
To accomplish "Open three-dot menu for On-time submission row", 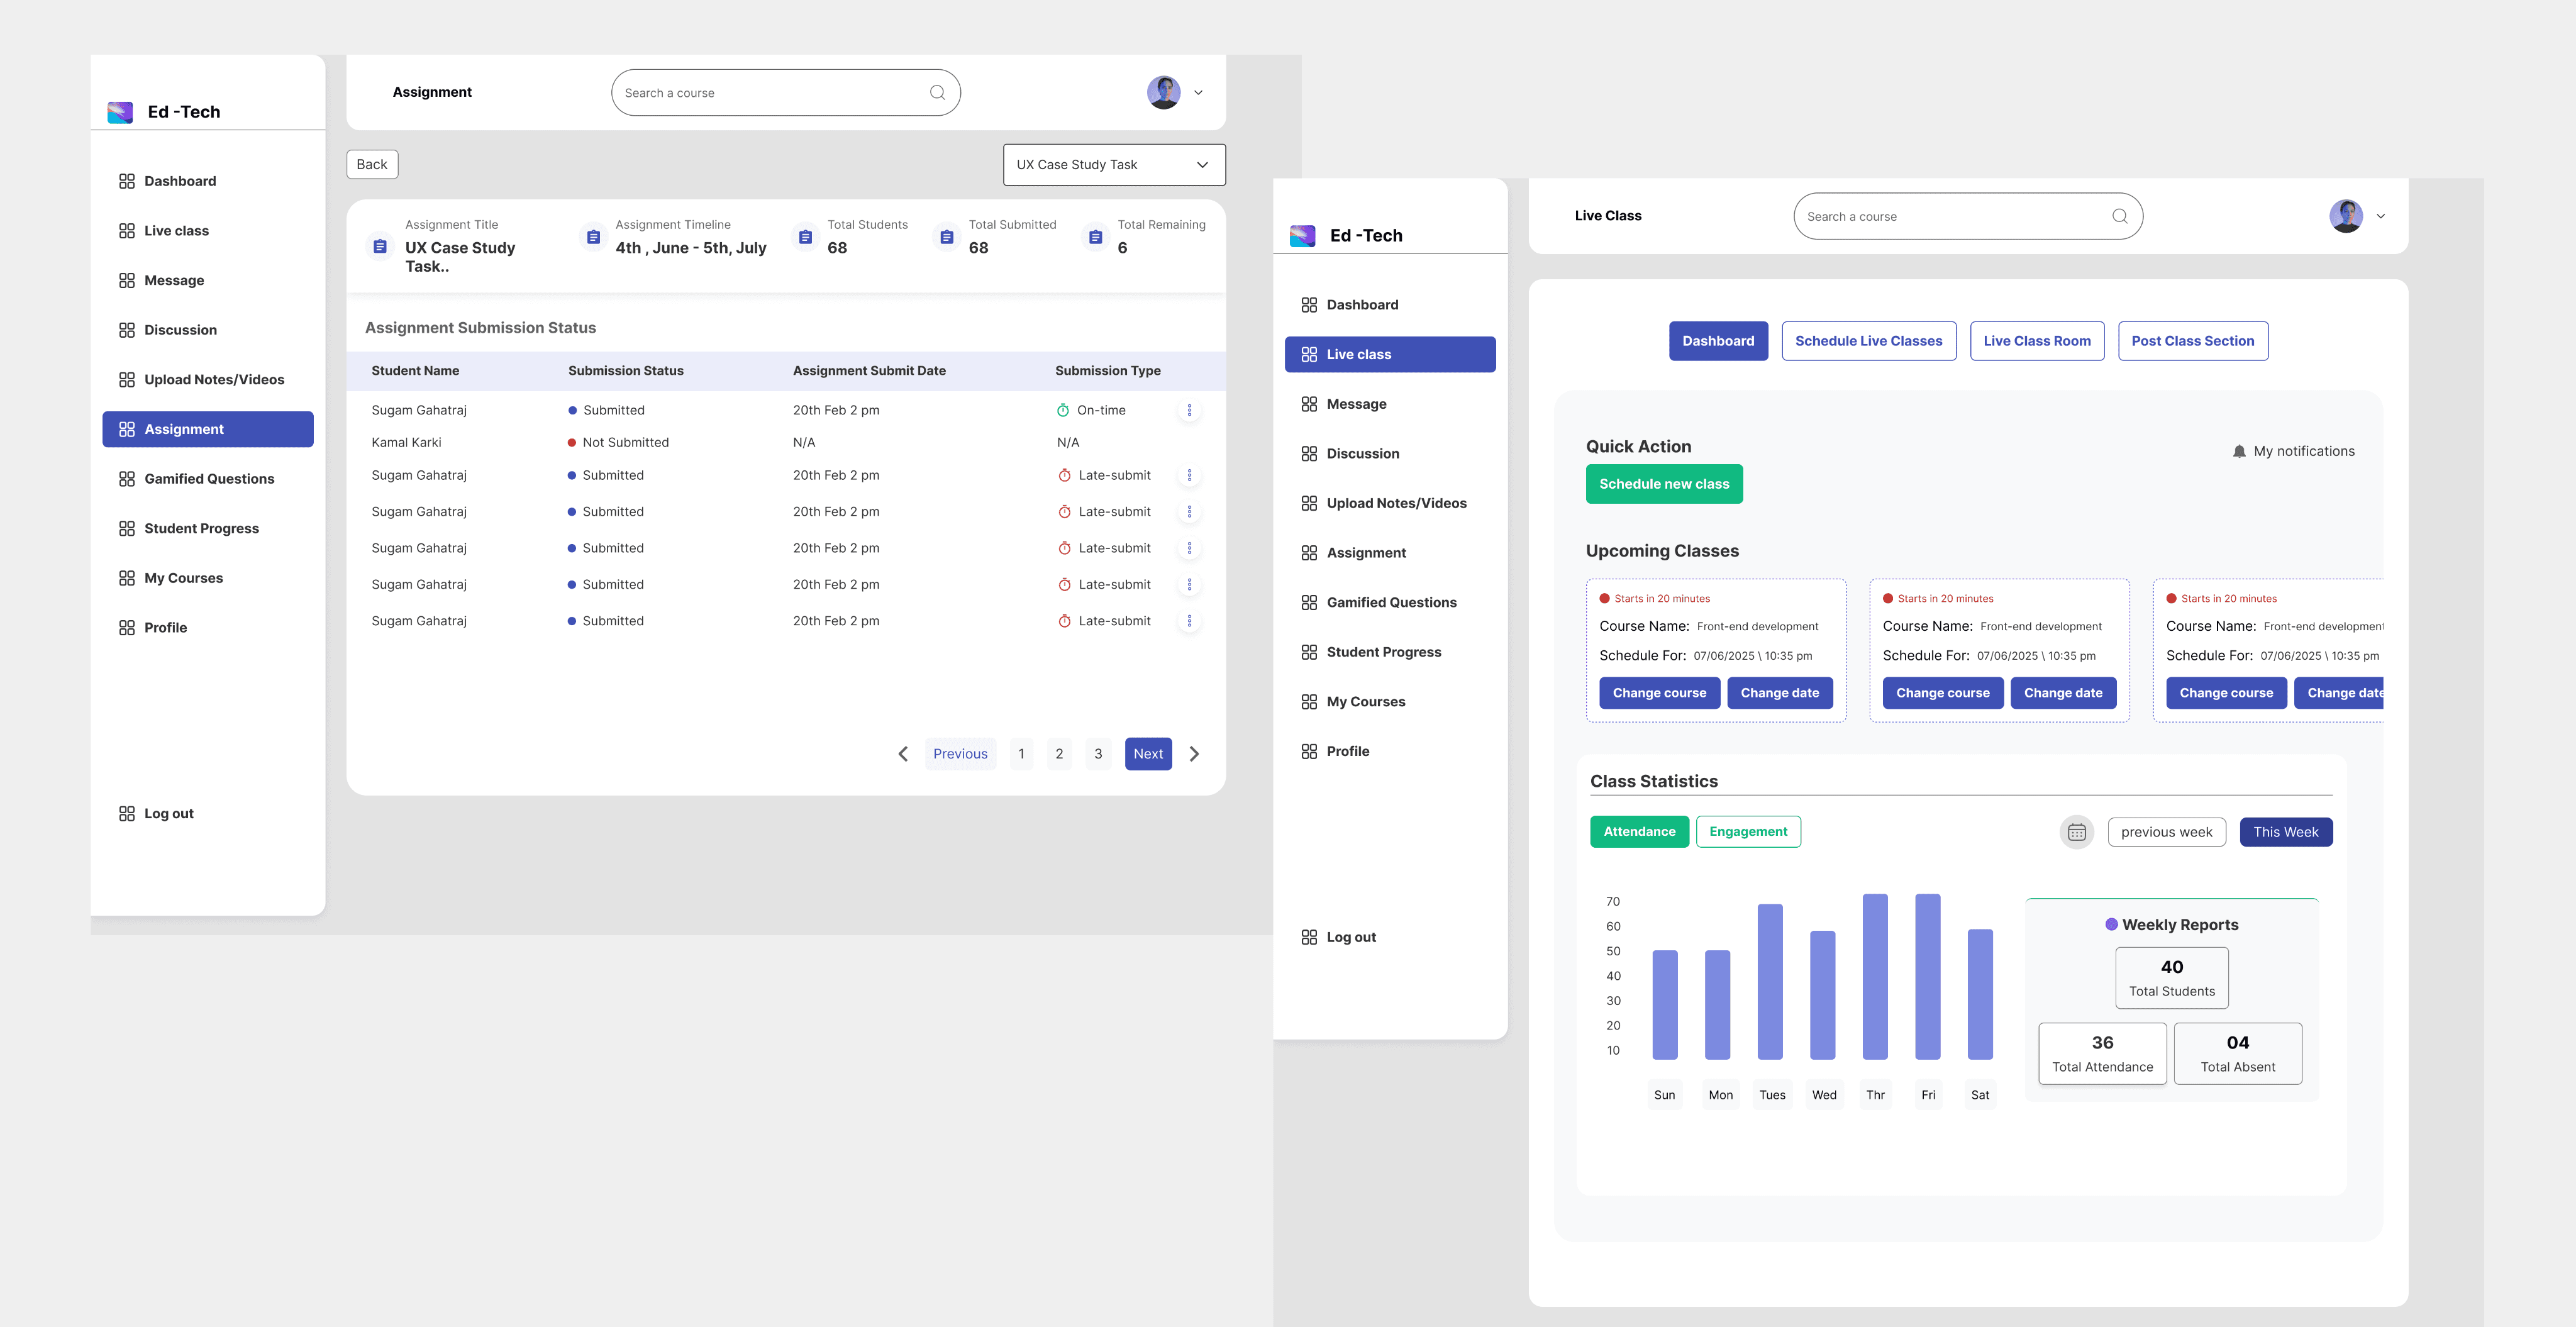I will 1189,410.
